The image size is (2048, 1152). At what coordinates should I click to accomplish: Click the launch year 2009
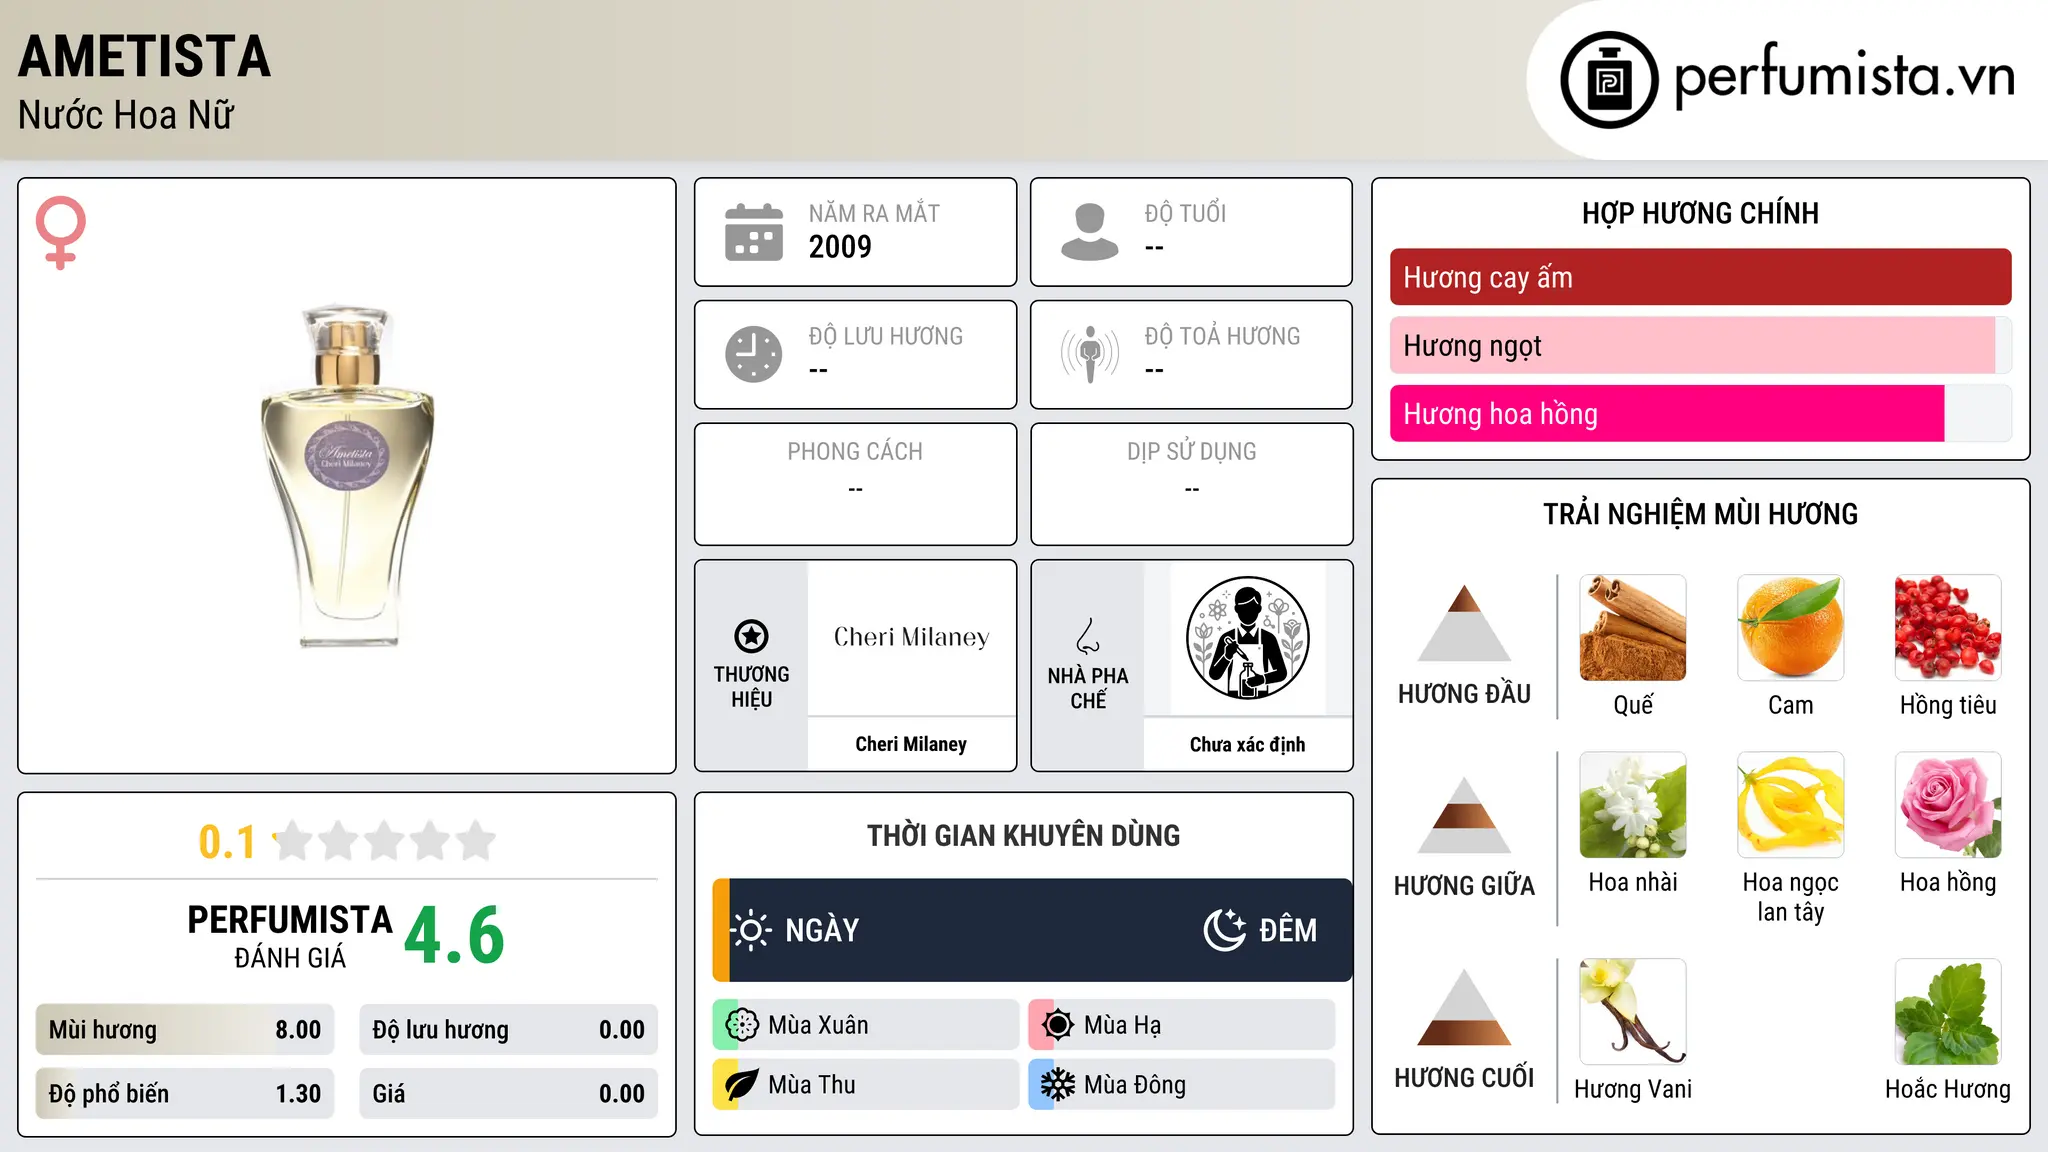pos(840,246)
